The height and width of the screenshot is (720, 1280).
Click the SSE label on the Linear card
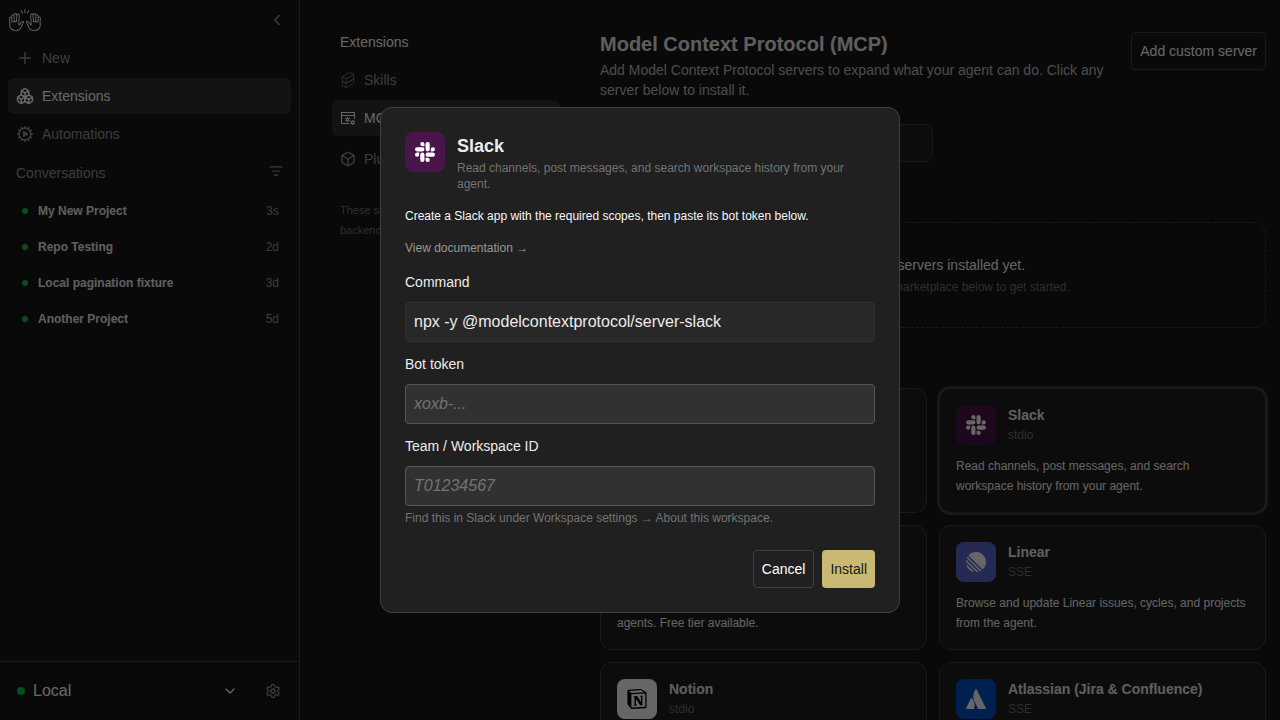[1020, 572]
